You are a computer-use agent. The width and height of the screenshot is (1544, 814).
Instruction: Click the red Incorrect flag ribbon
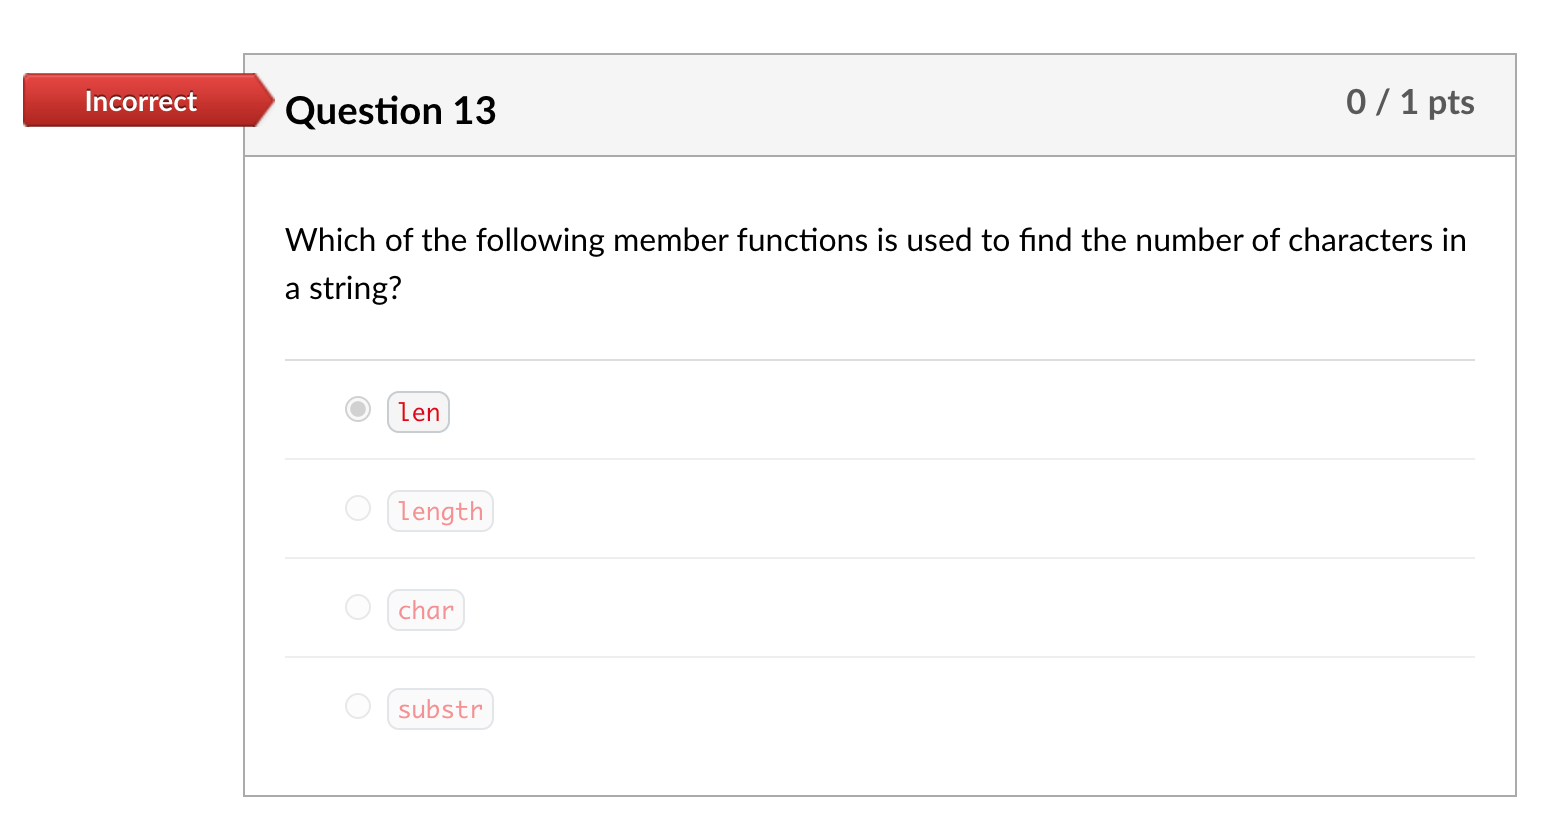point(142,100)
